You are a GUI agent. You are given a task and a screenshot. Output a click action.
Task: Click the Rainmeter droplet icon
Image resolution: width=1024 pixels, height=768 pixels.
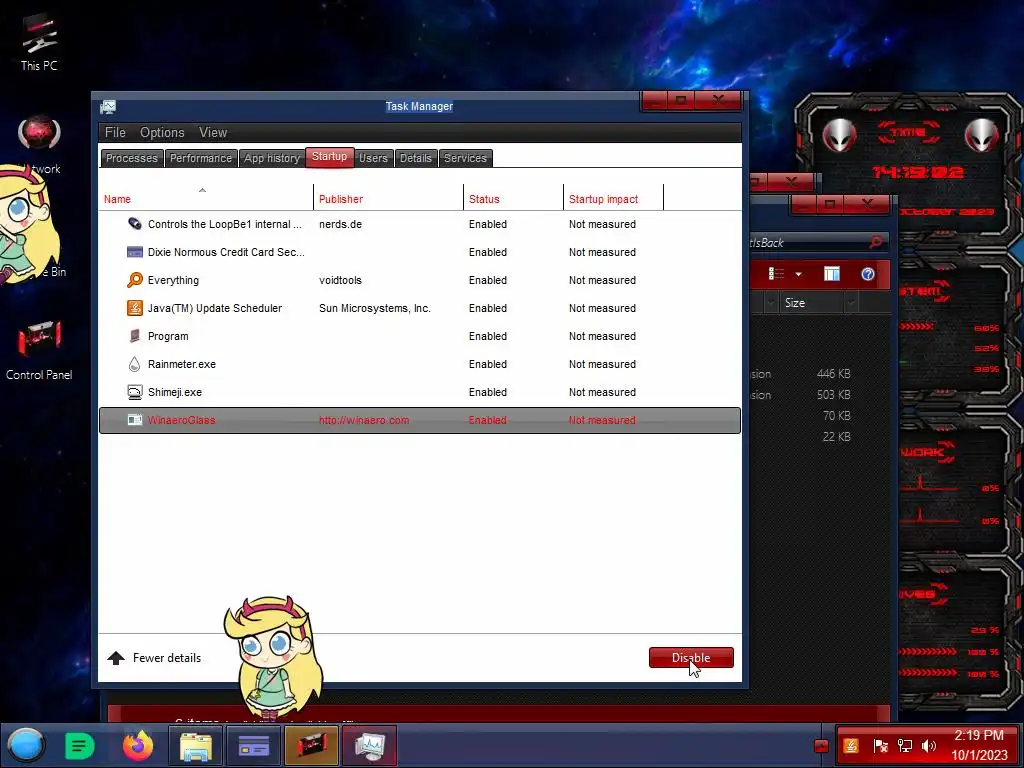(135, 364)
